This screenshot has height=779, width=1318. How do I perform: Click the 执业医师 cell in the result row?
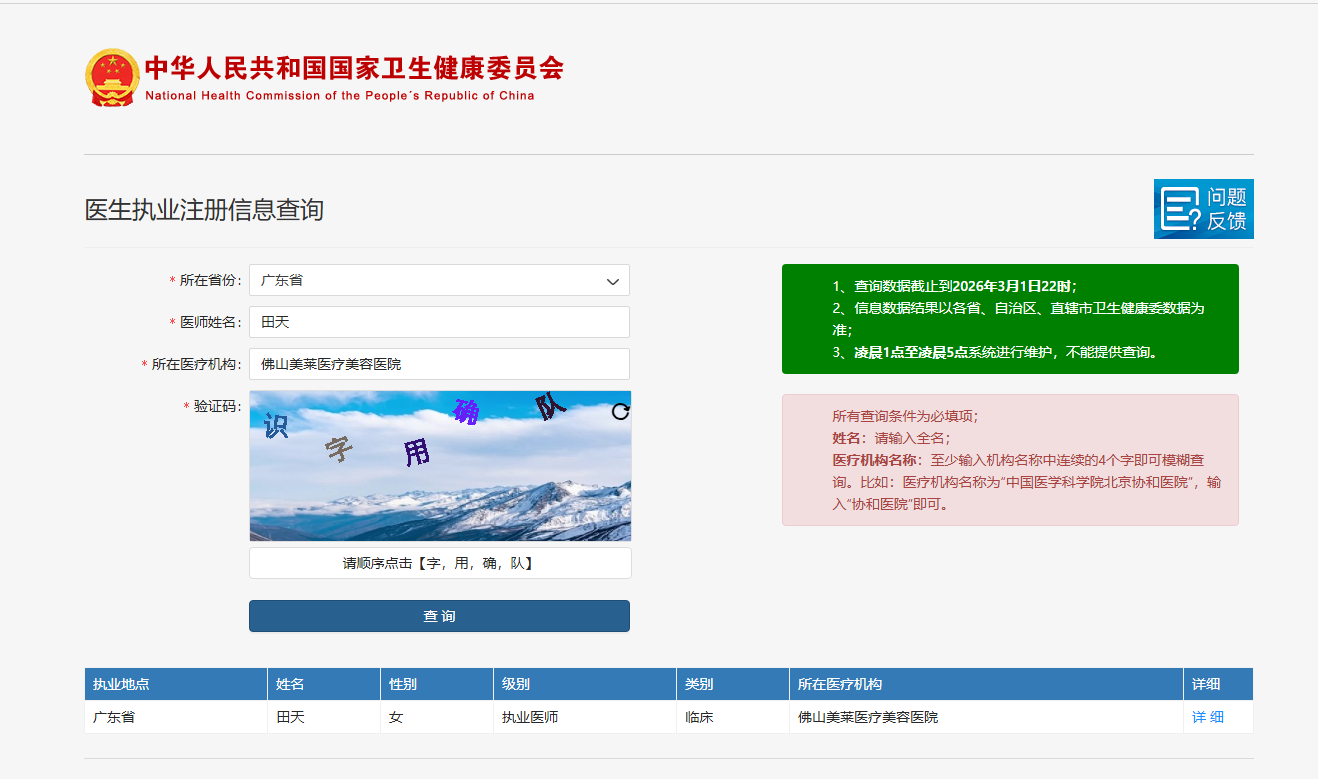[530, 717]
